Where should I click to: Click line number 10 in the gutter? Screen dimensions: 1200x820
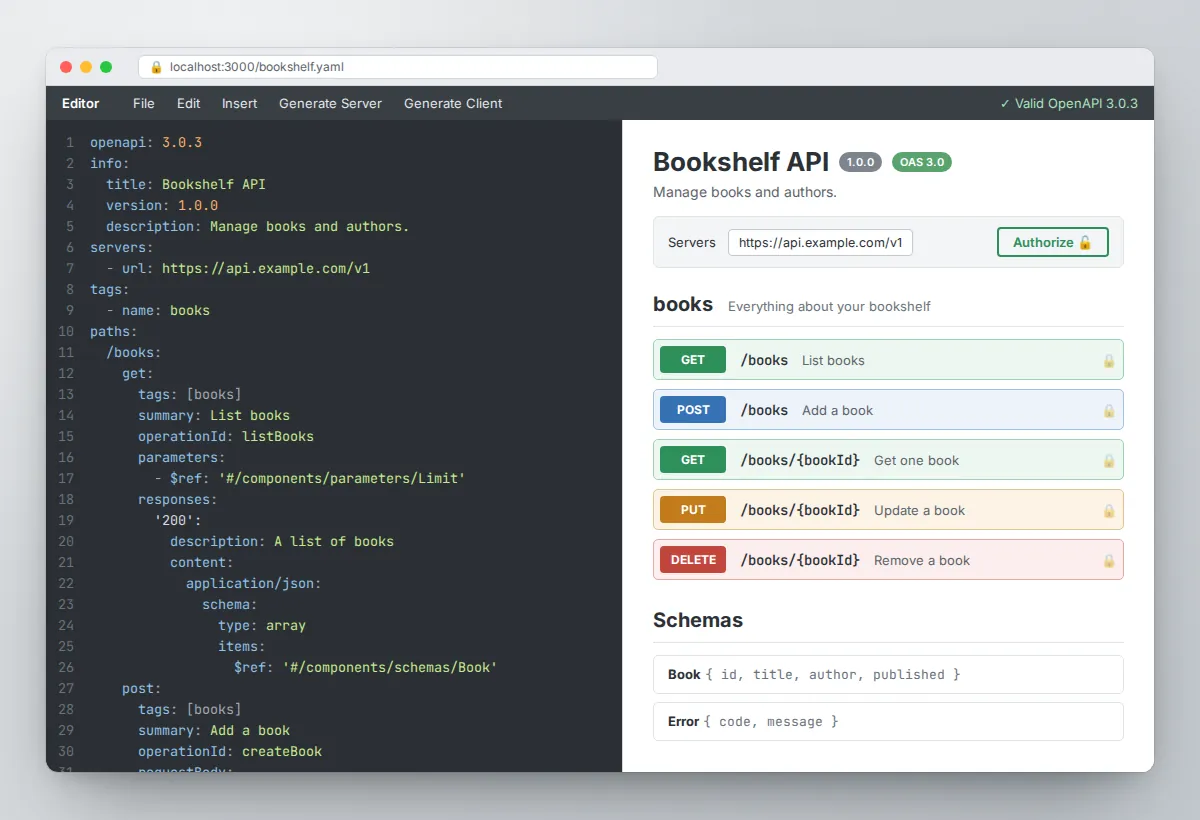point(66,331)
